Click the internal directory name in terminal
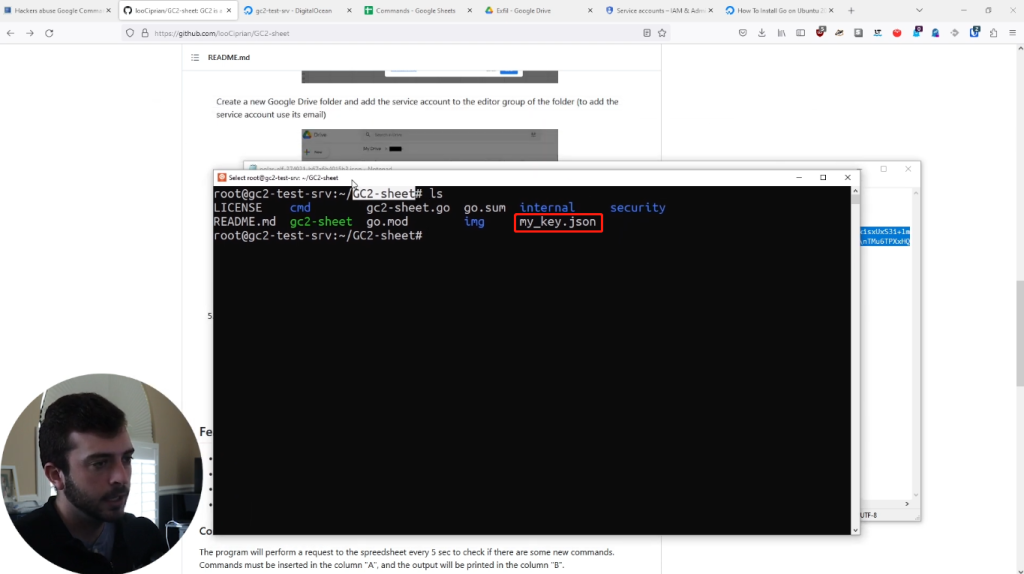The height and width of the screenshot is (574, 1024). tap(547, 208)
